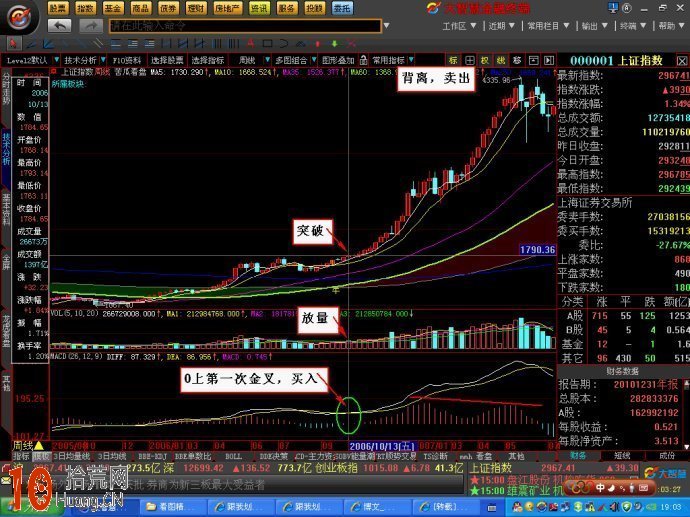Image resolution: width=690 pixels, height=517 pixels.
Task: Select the TS诊断 indicator tab
Action: tap(435, 456)
